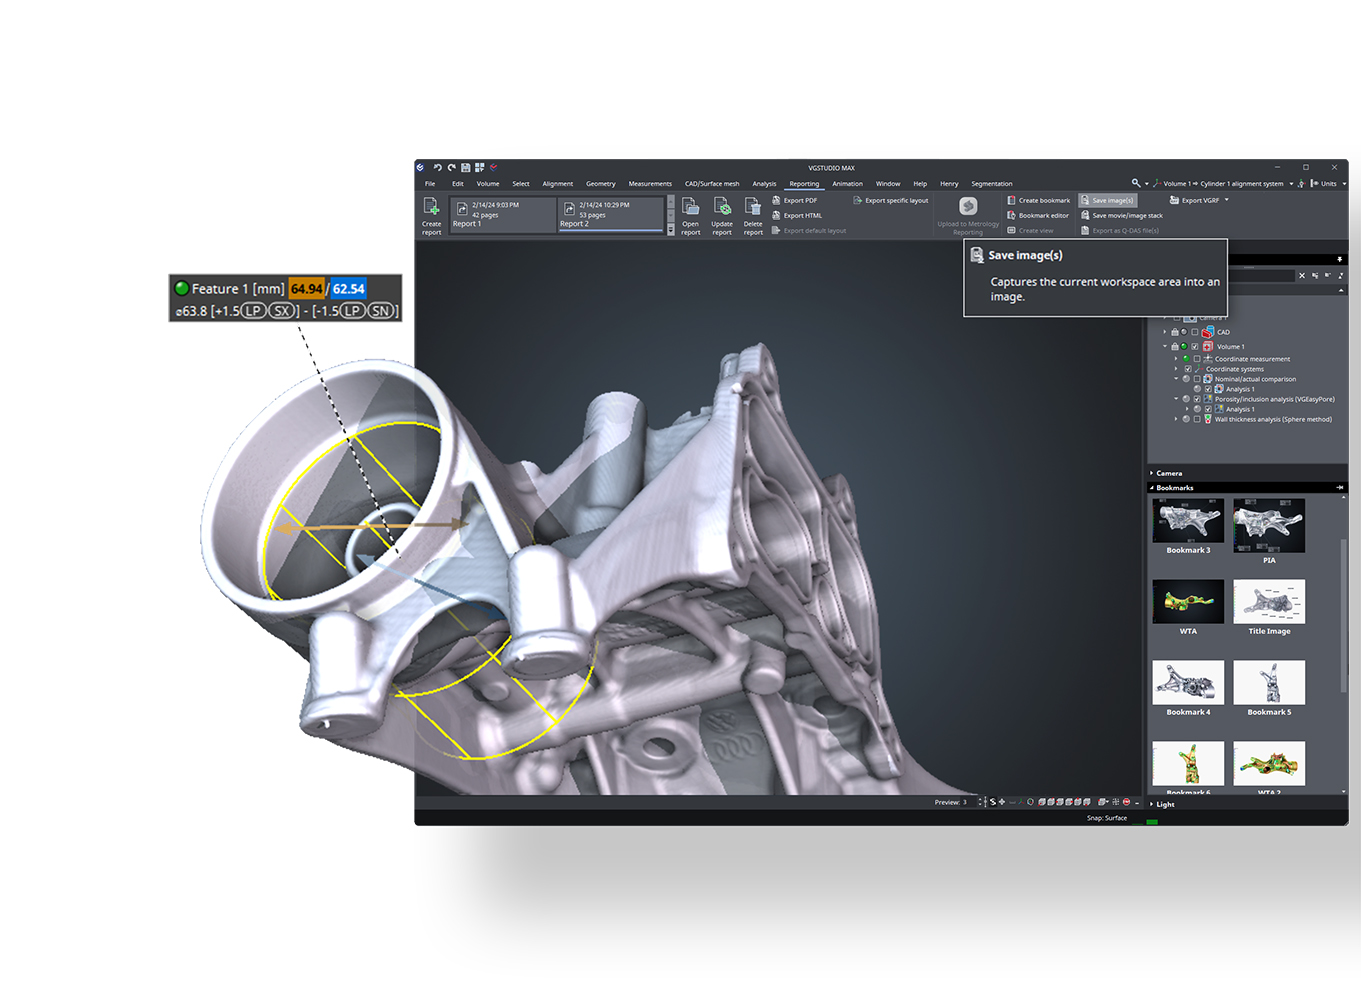Click the Volume 1 object icon in tree
The image size is (1361, 986).
point(1208,347)
